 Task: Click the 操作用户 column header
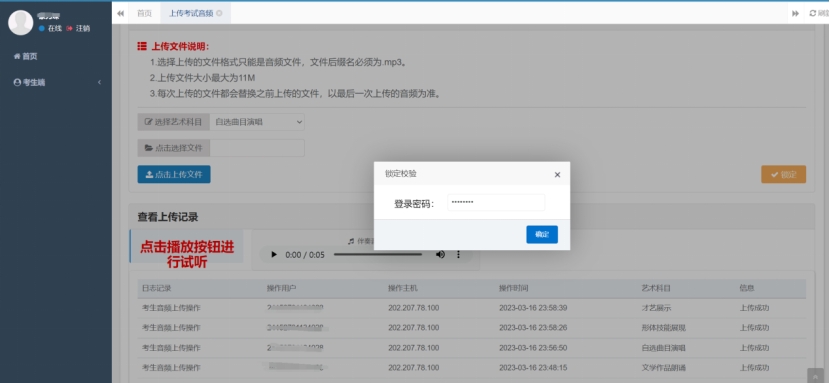(281, 288)
